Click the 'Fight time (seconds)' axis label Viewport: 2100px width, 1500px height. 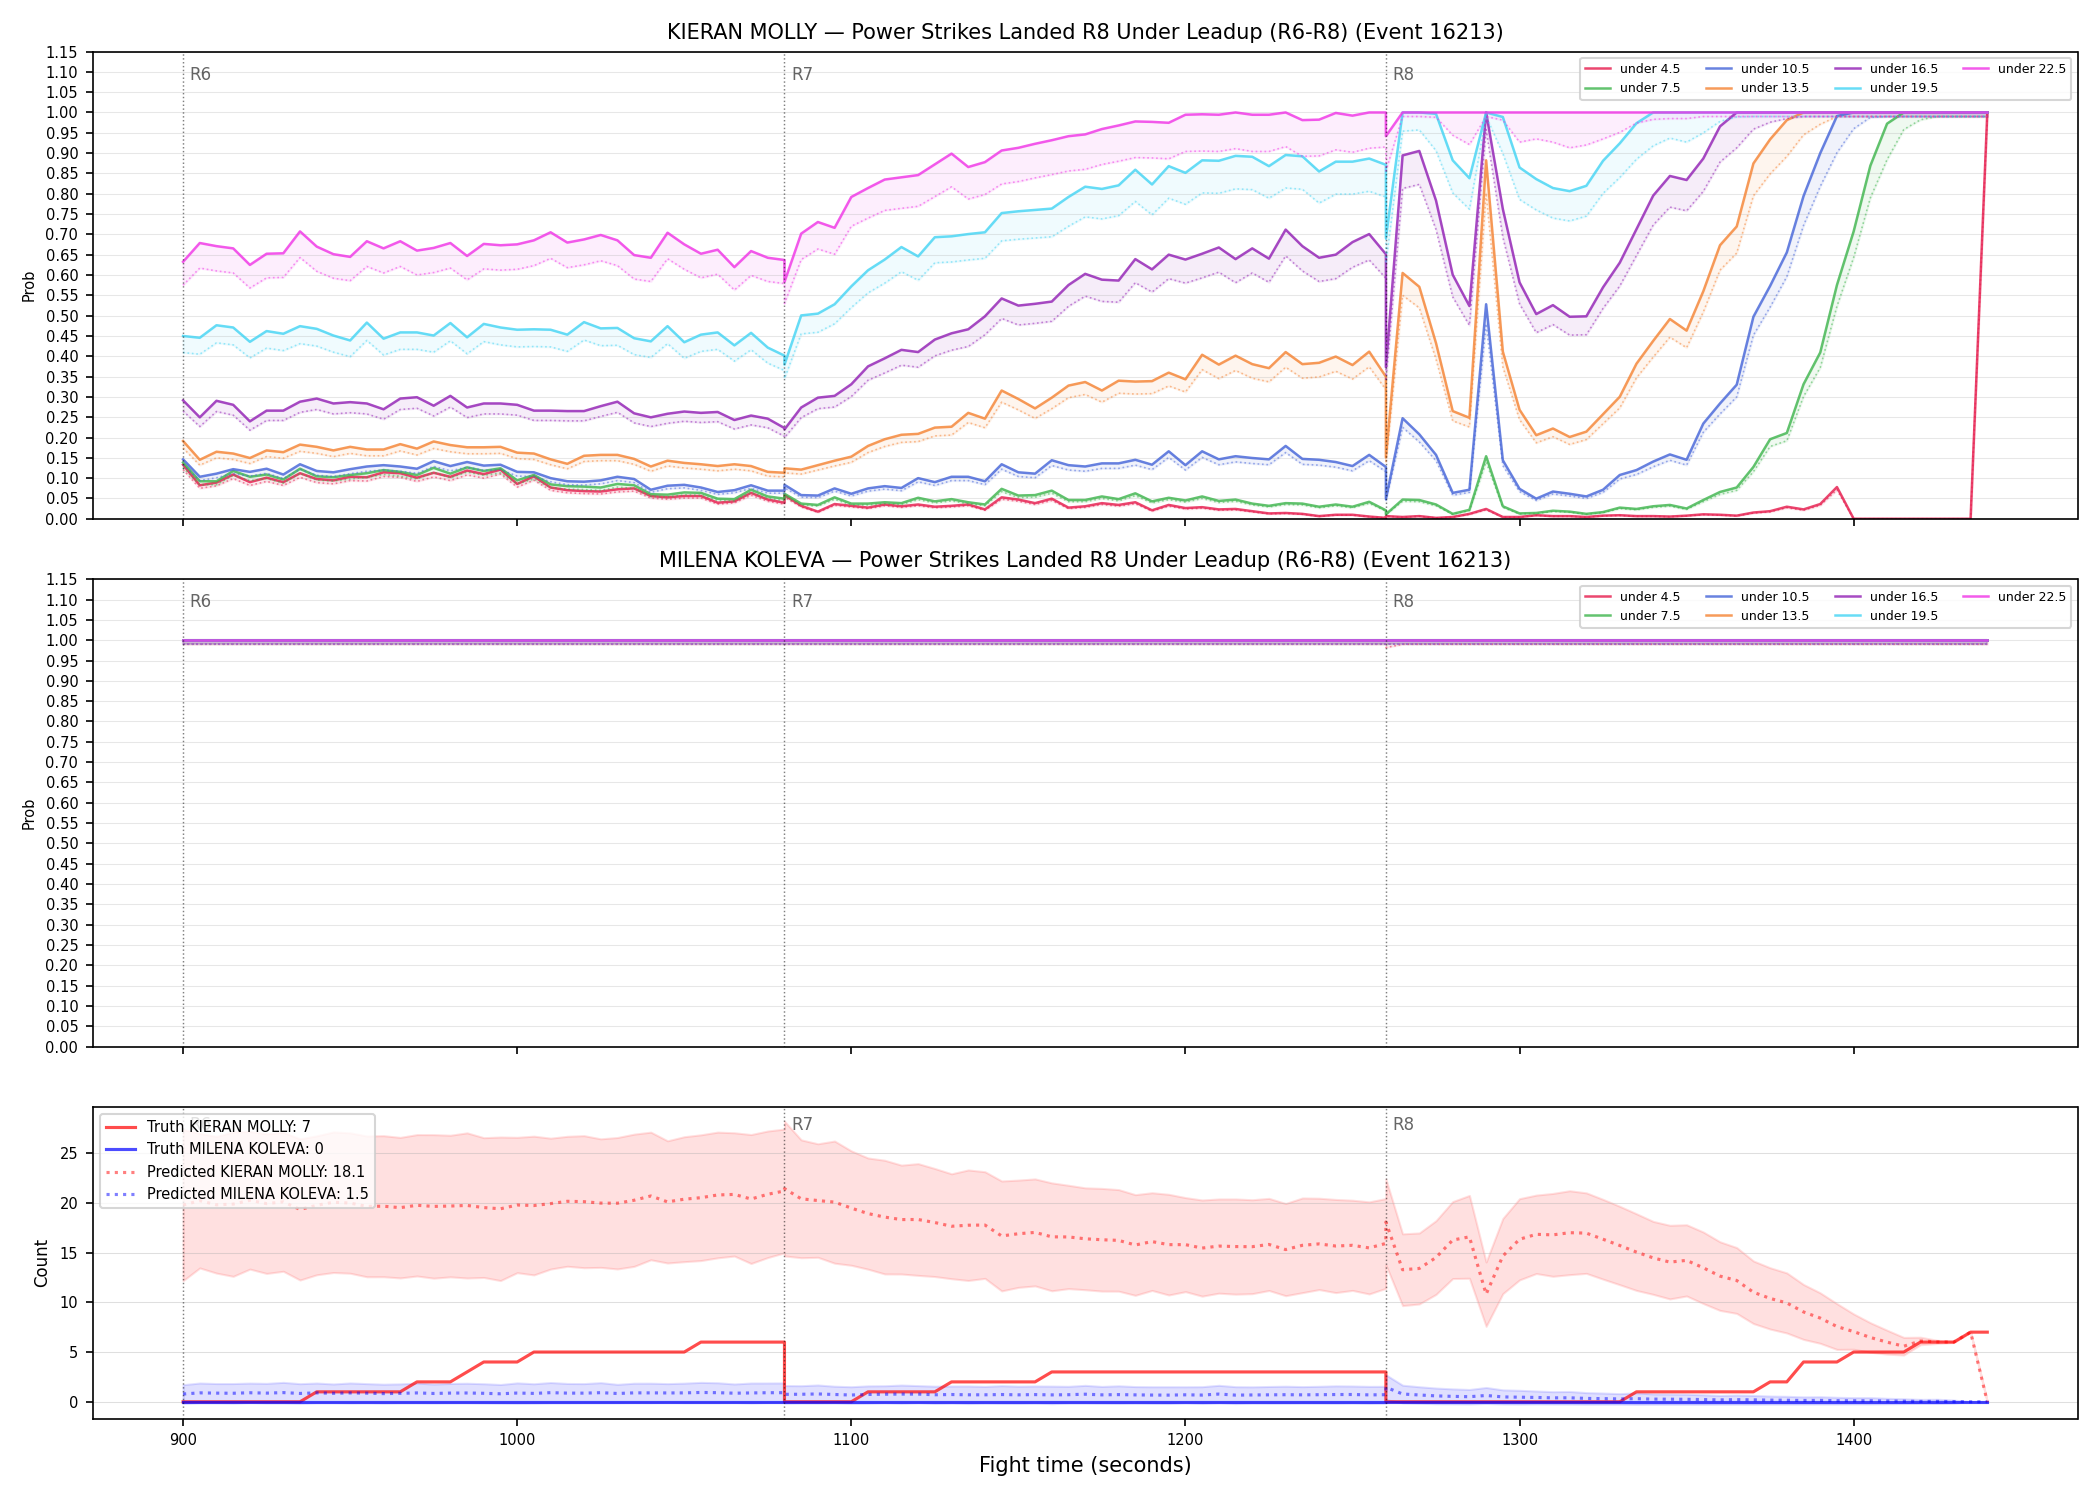coord(1085,1465)
